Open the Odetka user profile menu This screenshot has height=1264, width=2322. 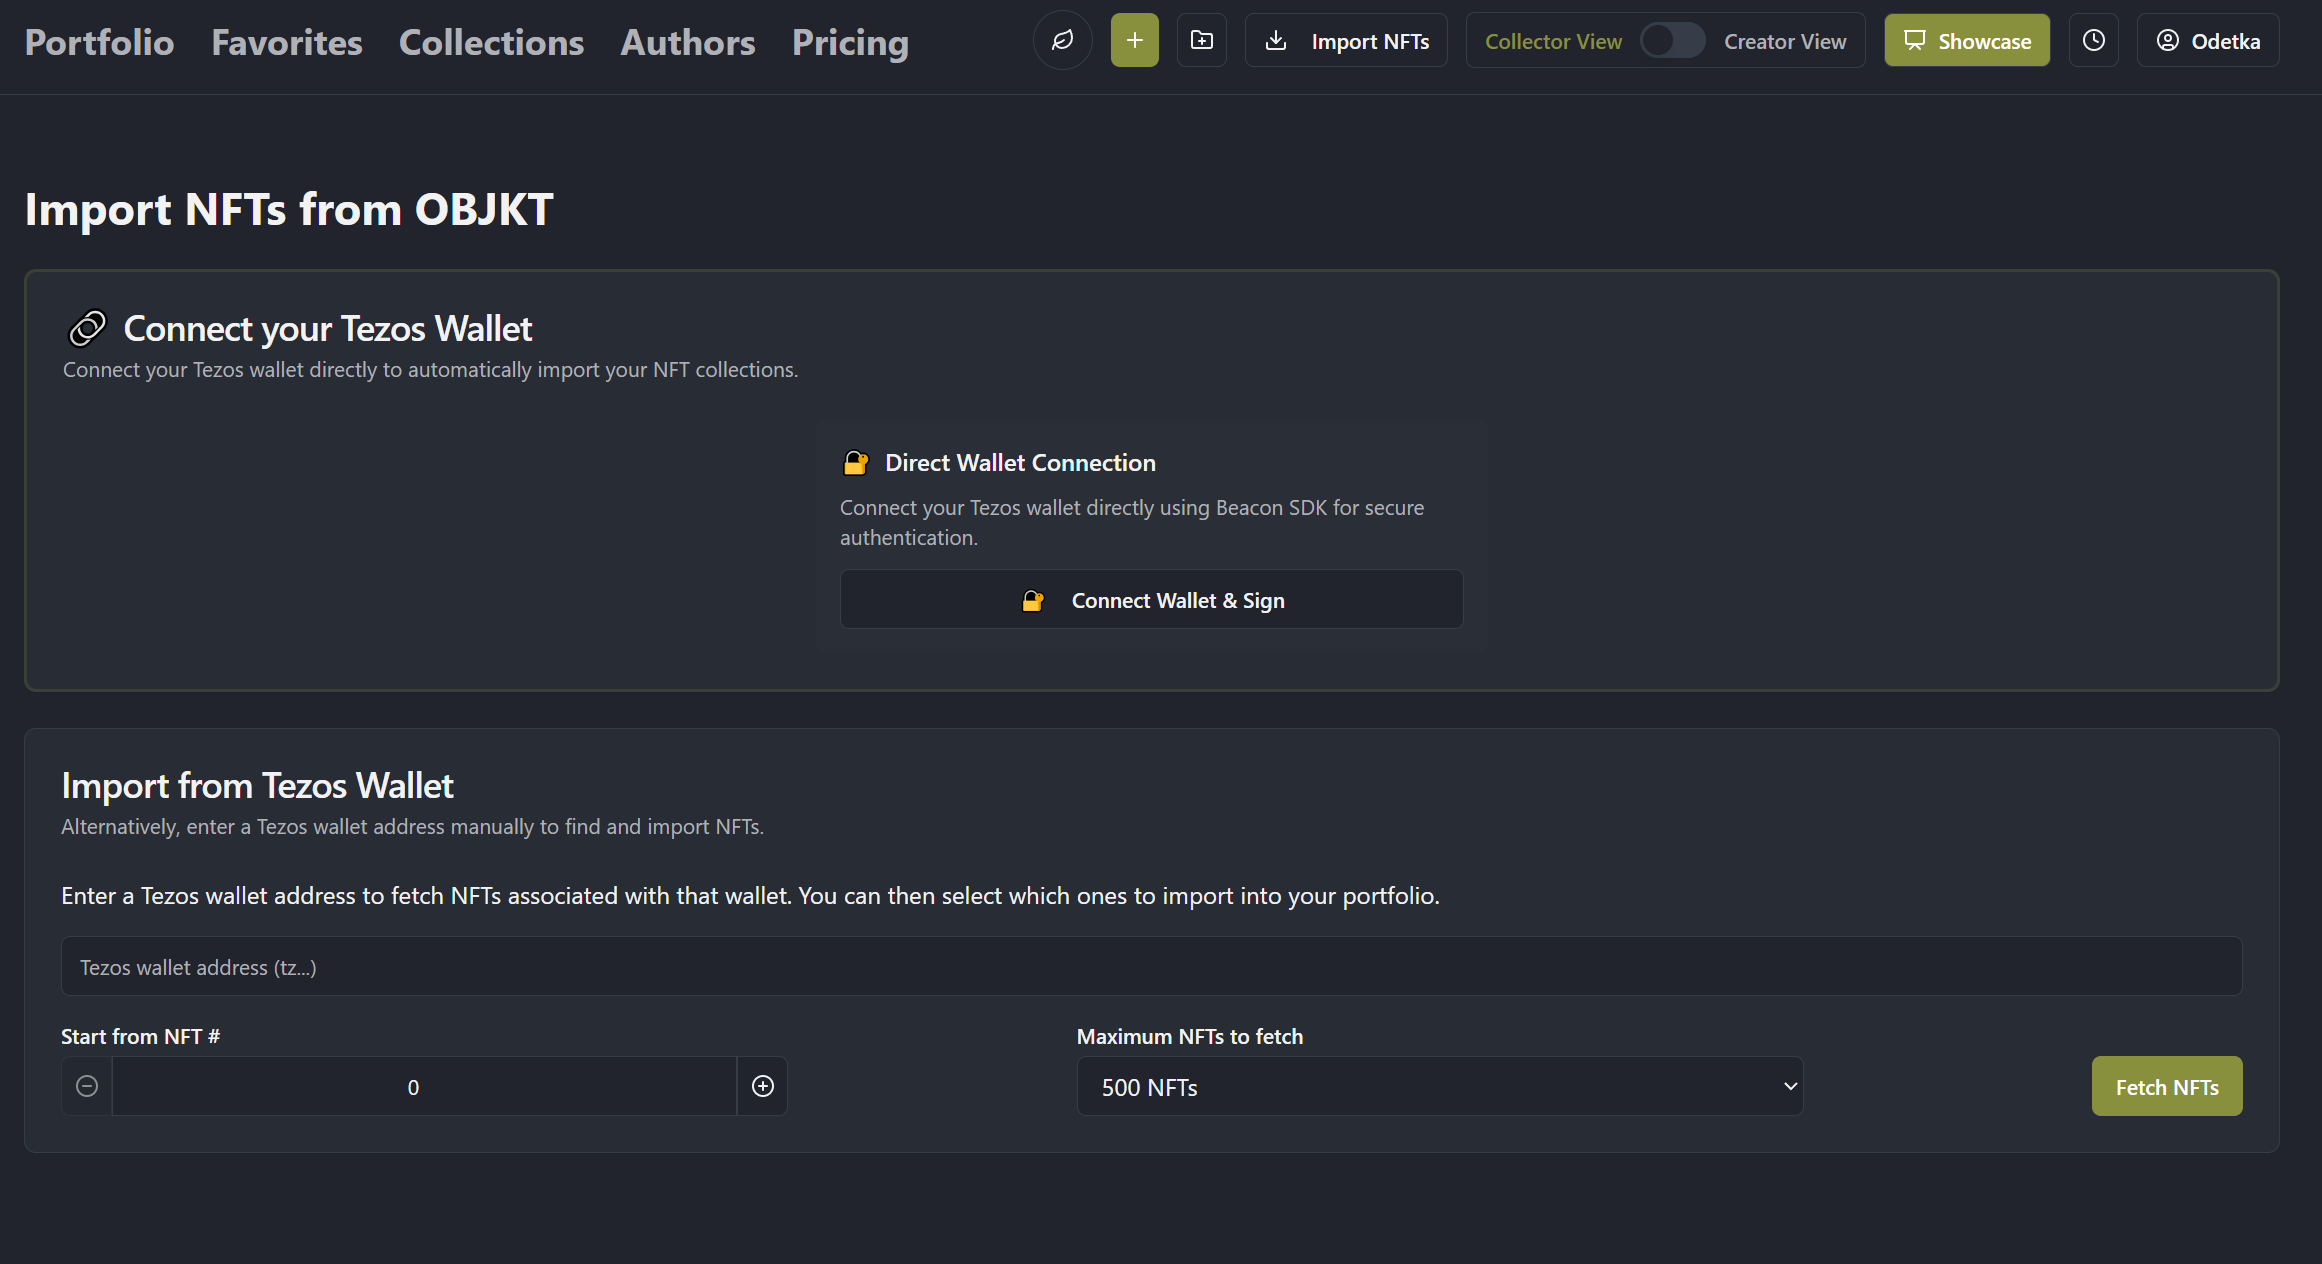point(2208,41)
